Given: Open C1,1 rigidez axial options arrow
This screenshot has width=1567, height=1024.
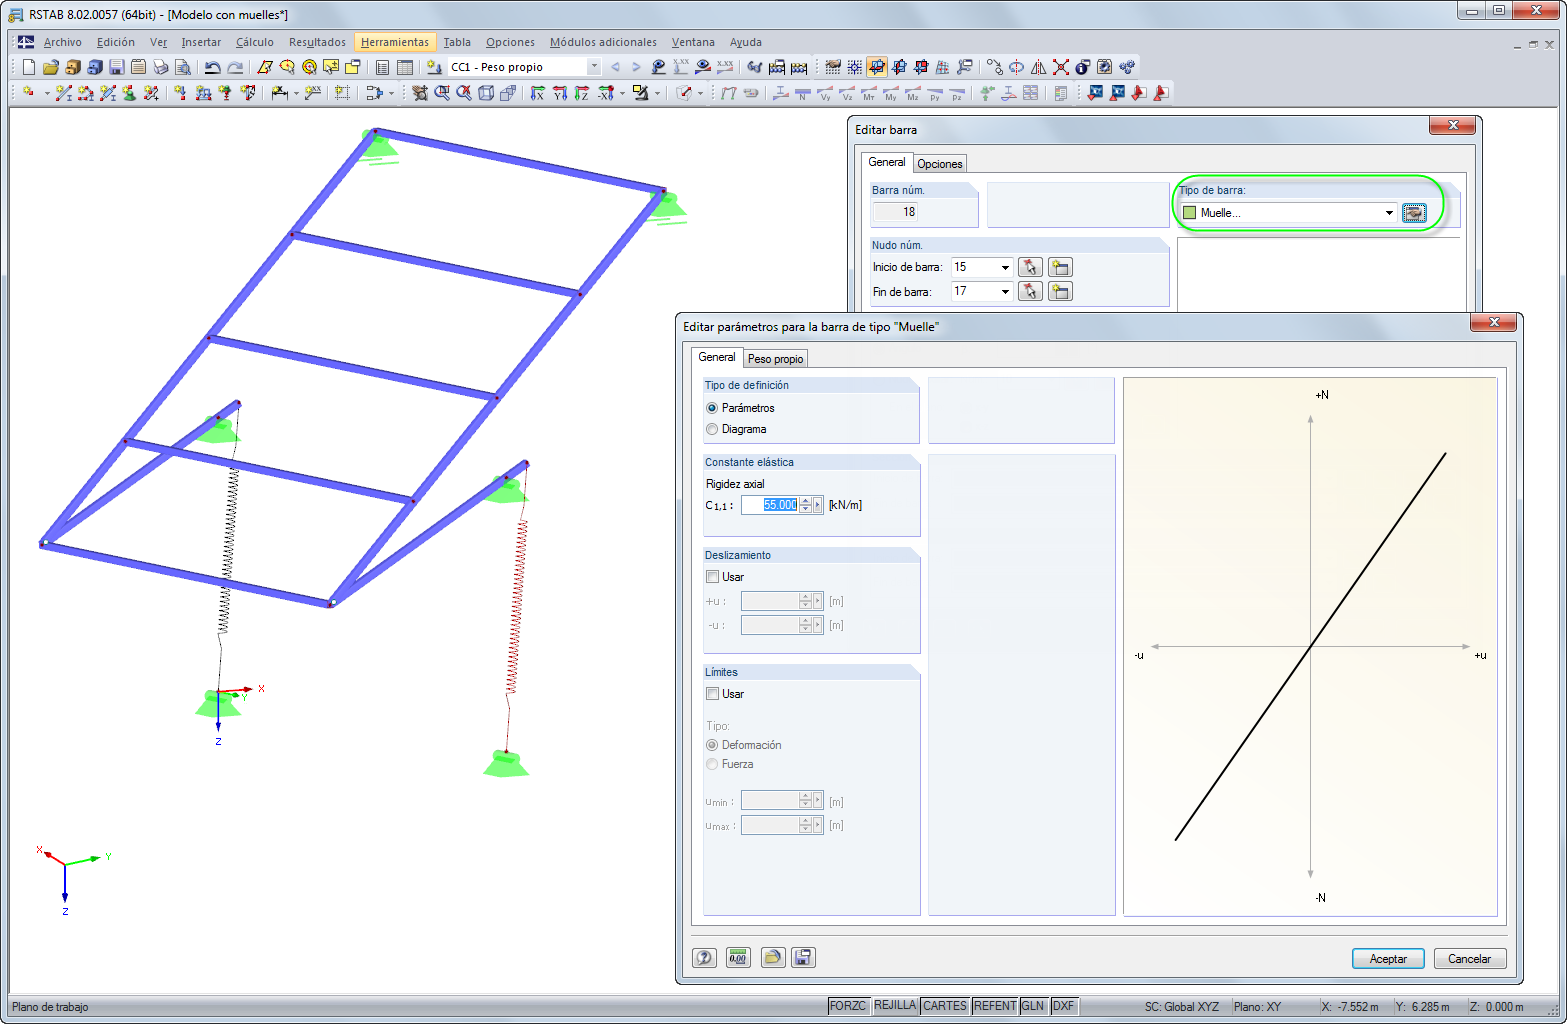Looking at the screenshot, I should pos(818,505).
